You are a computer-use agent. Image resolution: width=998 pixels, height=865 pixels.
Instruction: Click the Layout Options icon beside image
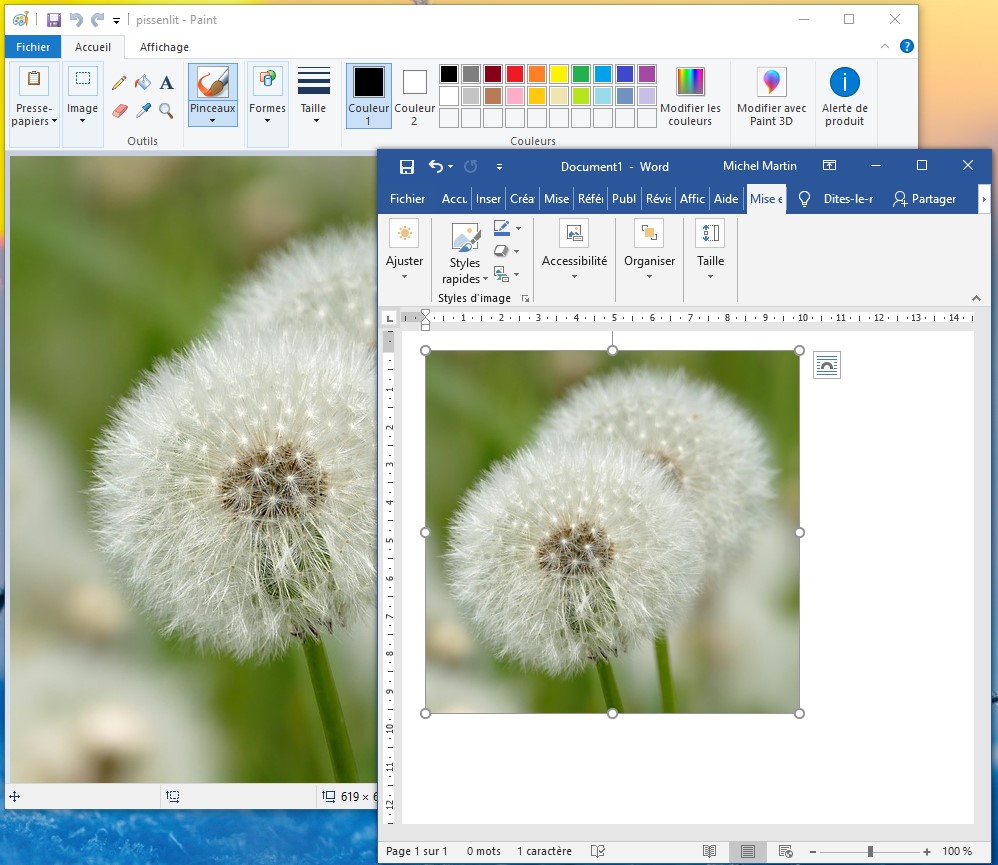pos(827,366)
